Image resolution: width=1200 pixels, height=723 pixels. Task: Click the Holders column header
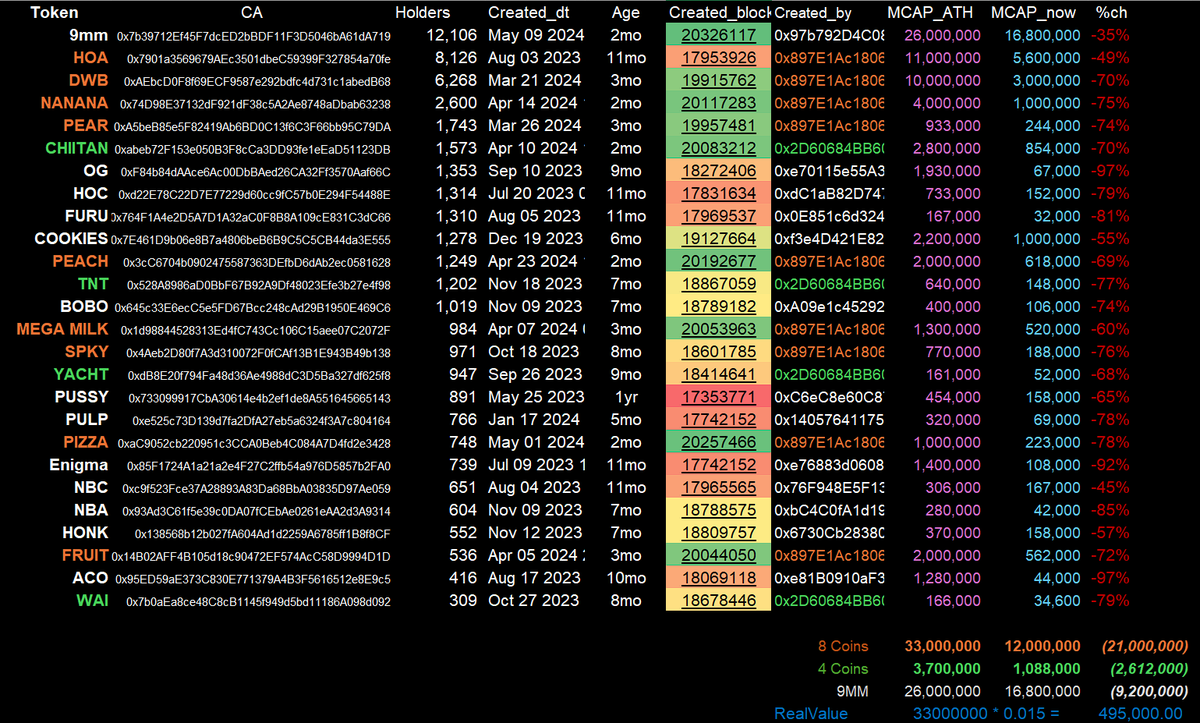(x=422, y=13)
